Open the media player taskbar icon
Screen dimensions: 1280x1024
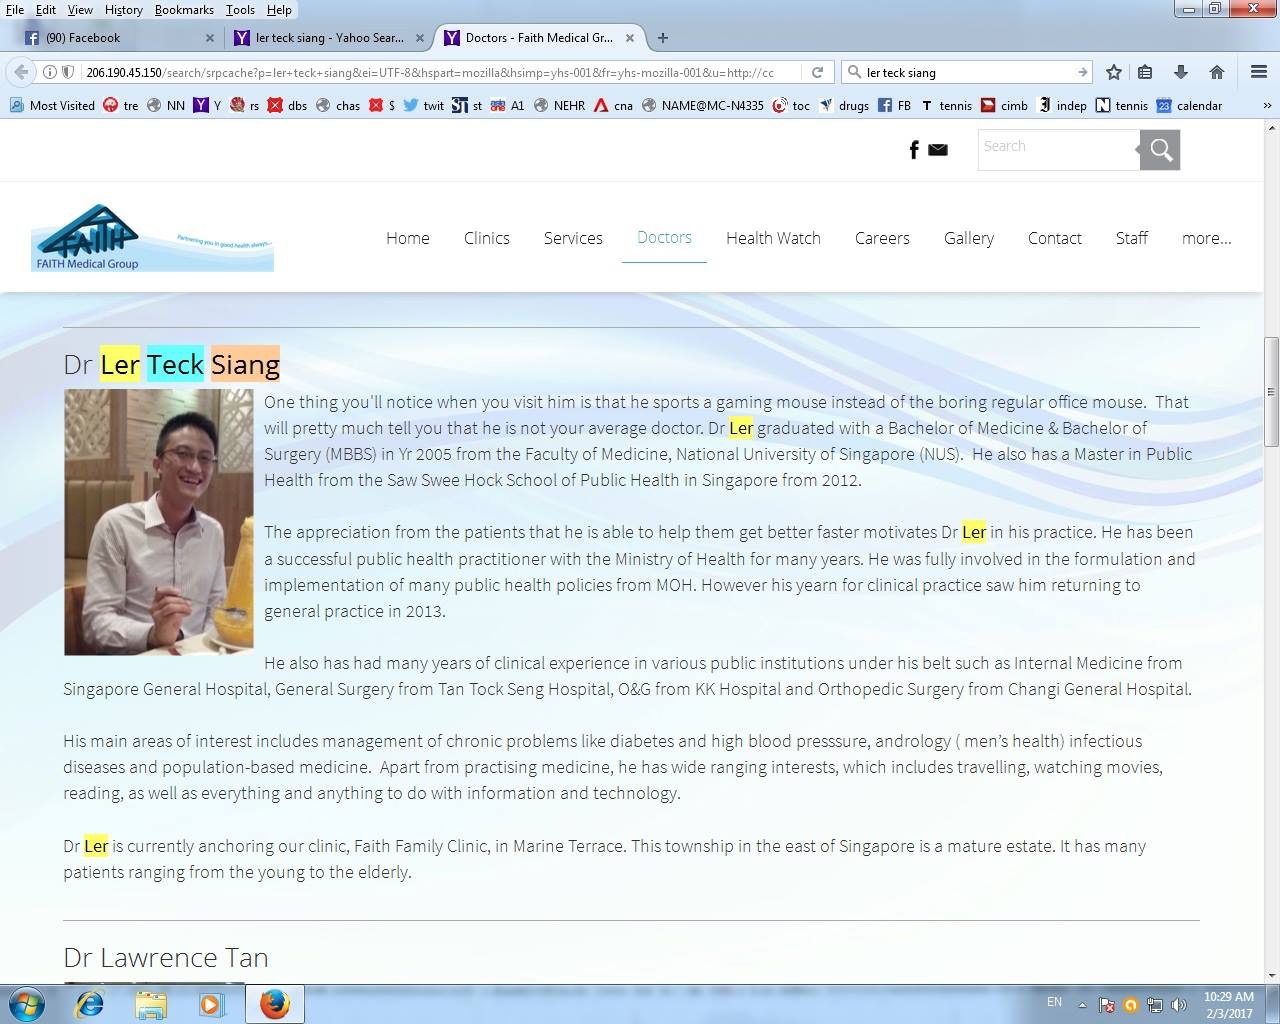tap(211, 1004)
